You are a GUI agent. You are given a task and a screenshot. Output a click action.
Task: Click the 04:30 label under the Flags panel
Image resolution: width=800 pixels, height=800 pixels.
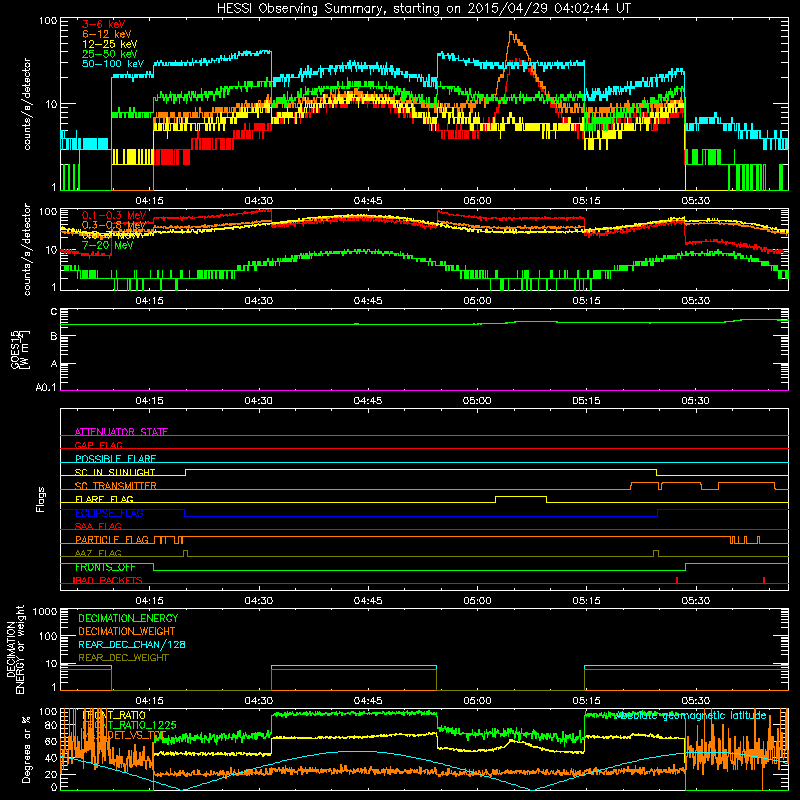[x=259, y=601]
